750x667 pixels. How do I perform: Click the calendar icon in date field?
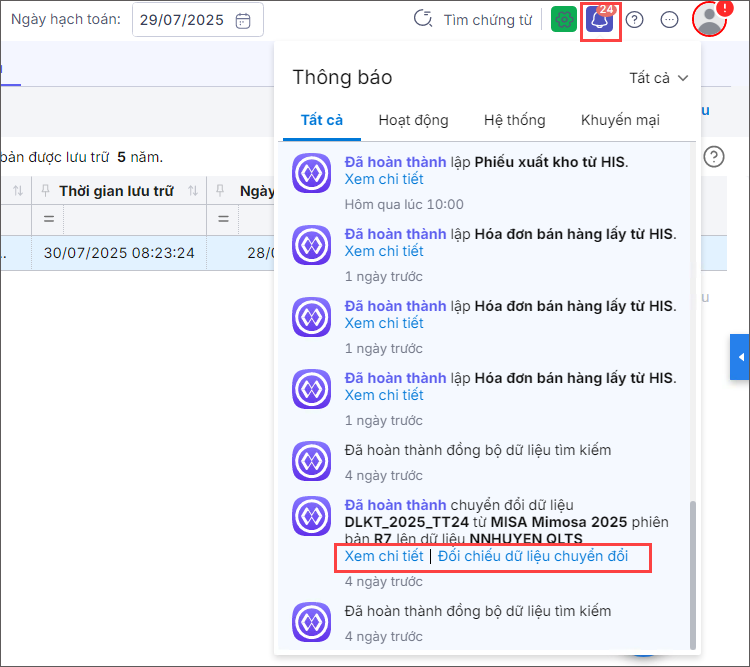tap(243, 20)
